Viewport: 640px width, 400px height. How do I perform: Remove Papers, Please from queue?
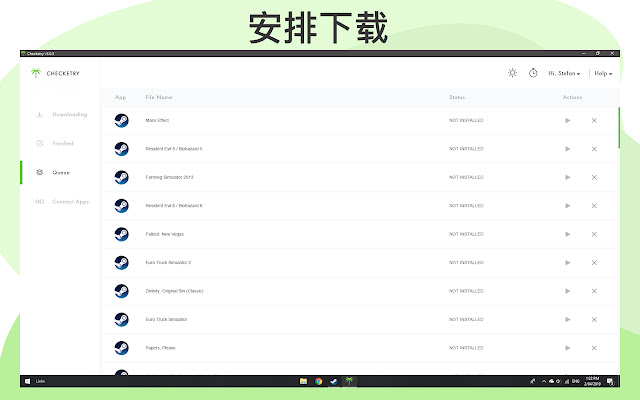594,348
